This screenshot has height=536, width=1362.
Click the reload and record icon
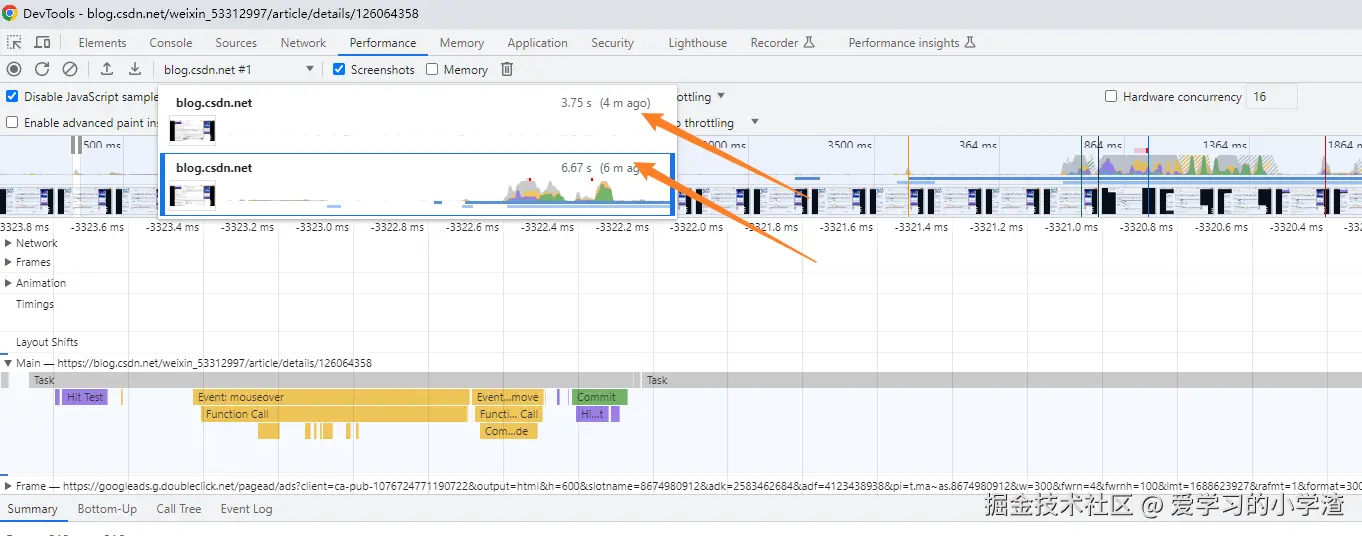point(42,69)
